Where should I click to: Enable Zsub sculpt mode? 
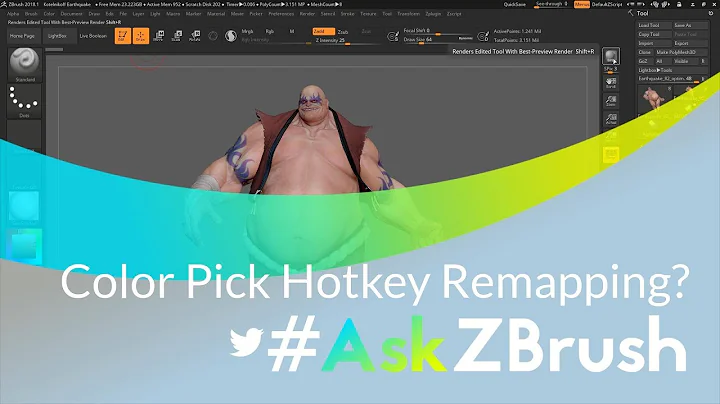[x=343, y=32]
